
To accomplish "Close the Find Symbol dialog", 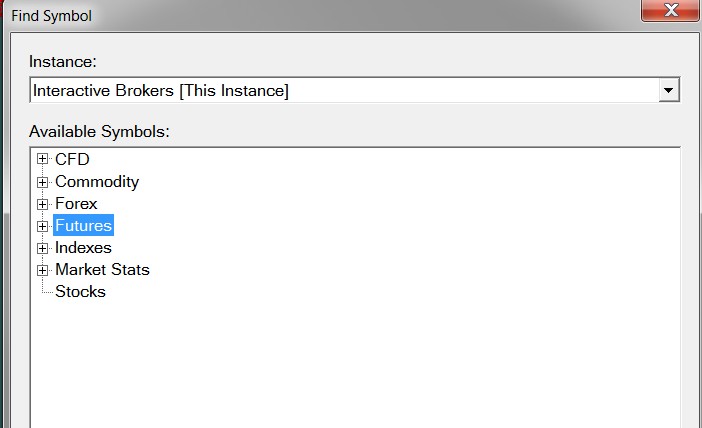I will point(670,9).
